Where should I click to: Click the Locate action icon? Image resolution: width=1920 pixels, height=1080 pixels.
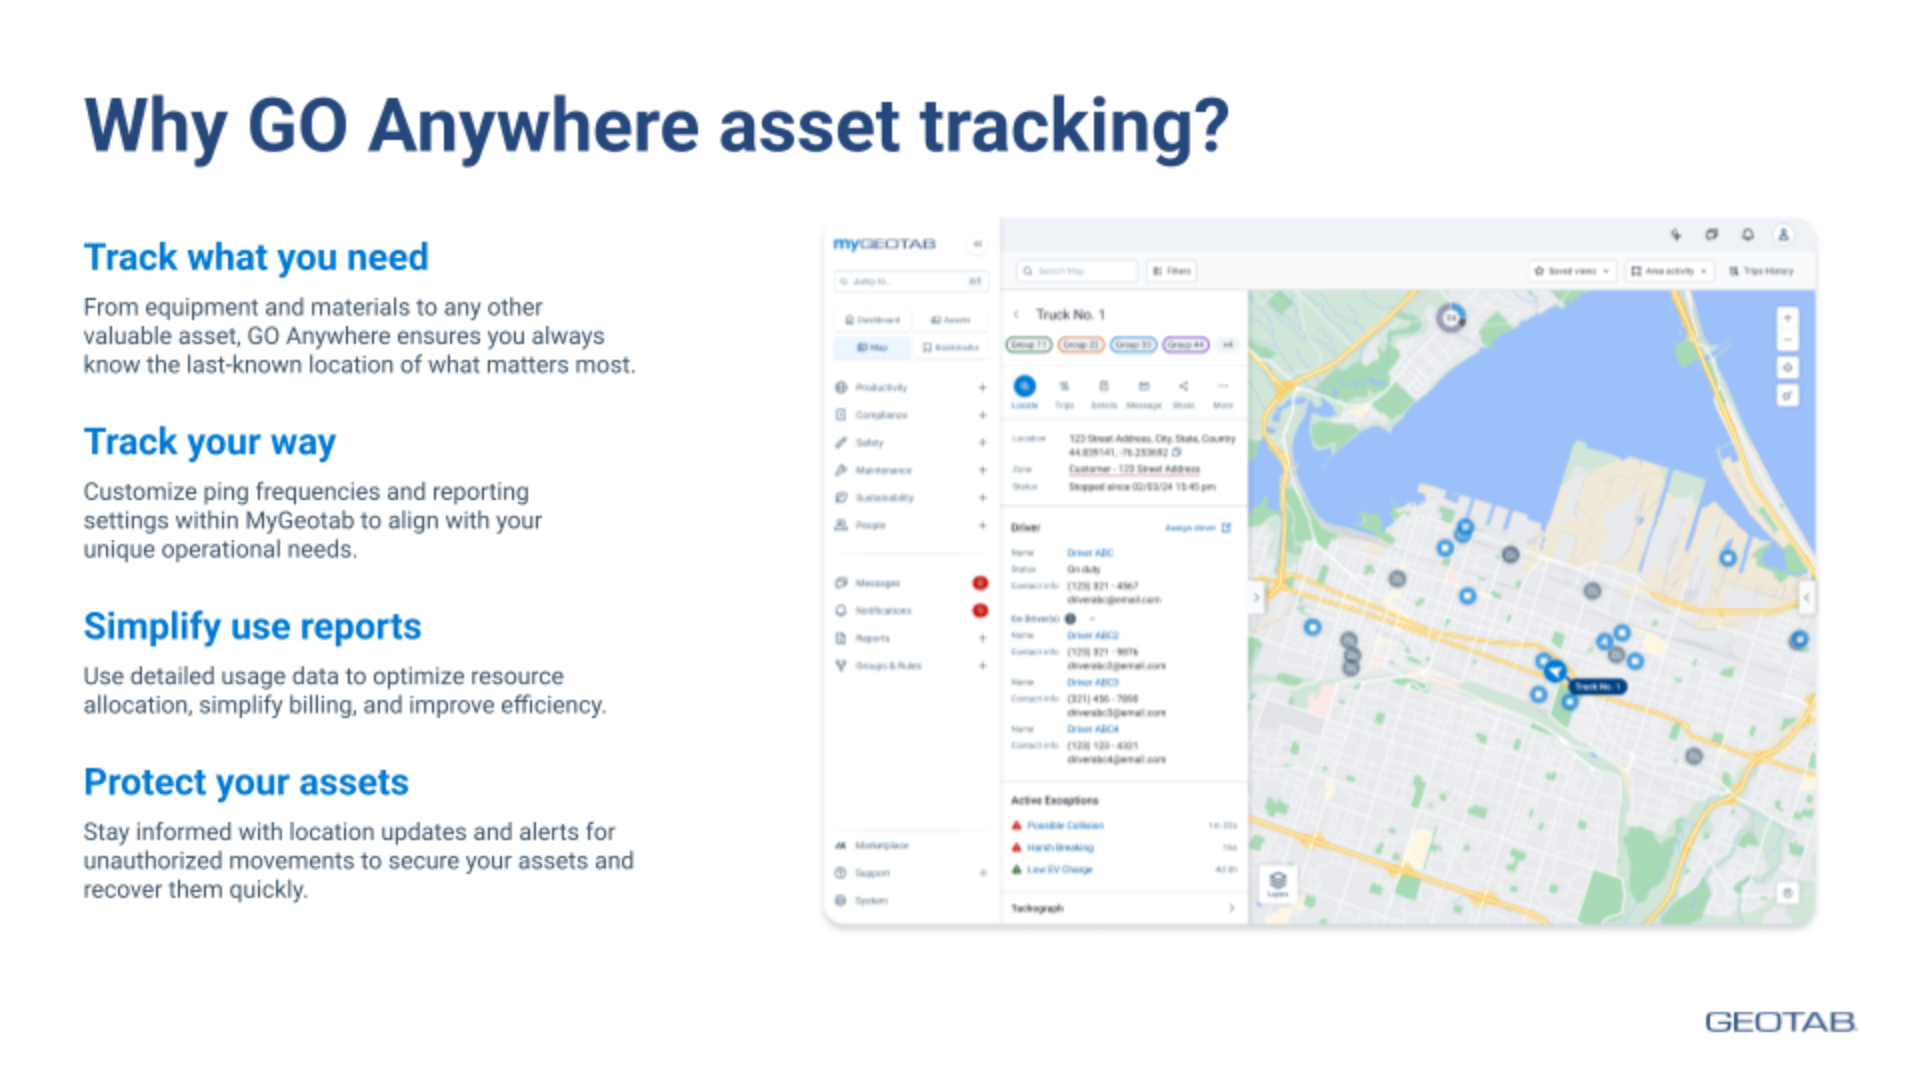point(1025,386)
